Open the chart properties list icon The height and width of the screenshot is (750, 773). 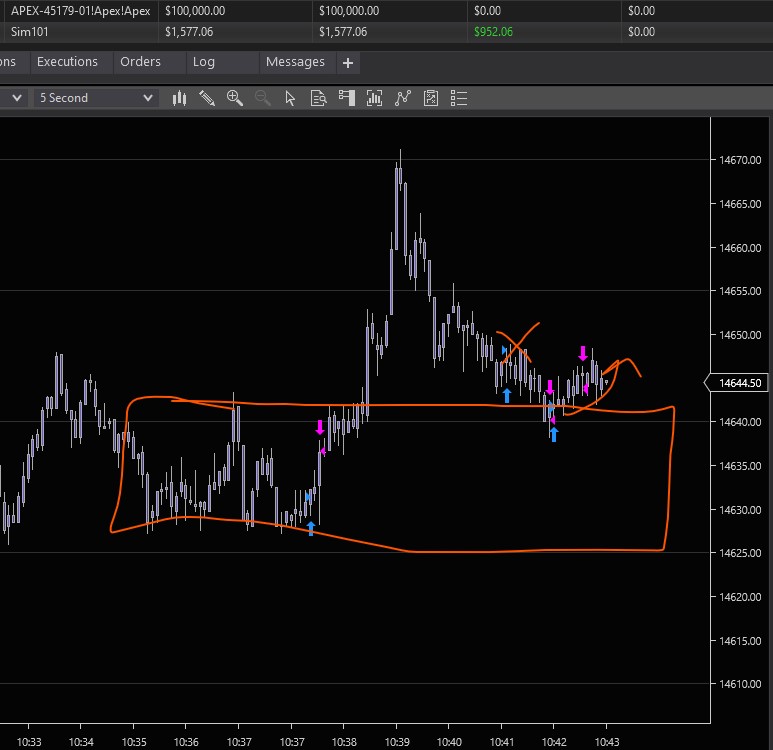[459, 98]
